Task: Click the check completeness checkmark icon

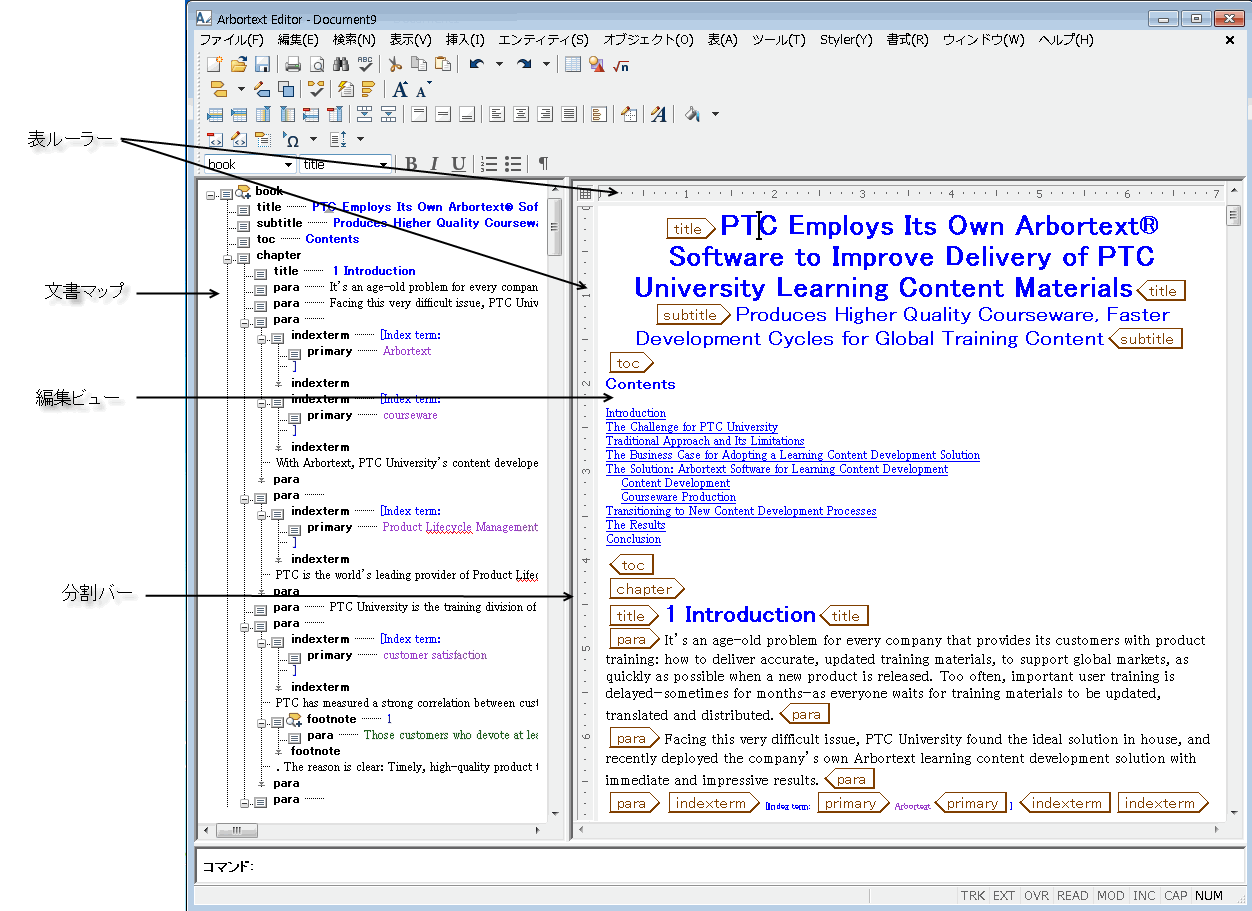Action: pos(317,89)
